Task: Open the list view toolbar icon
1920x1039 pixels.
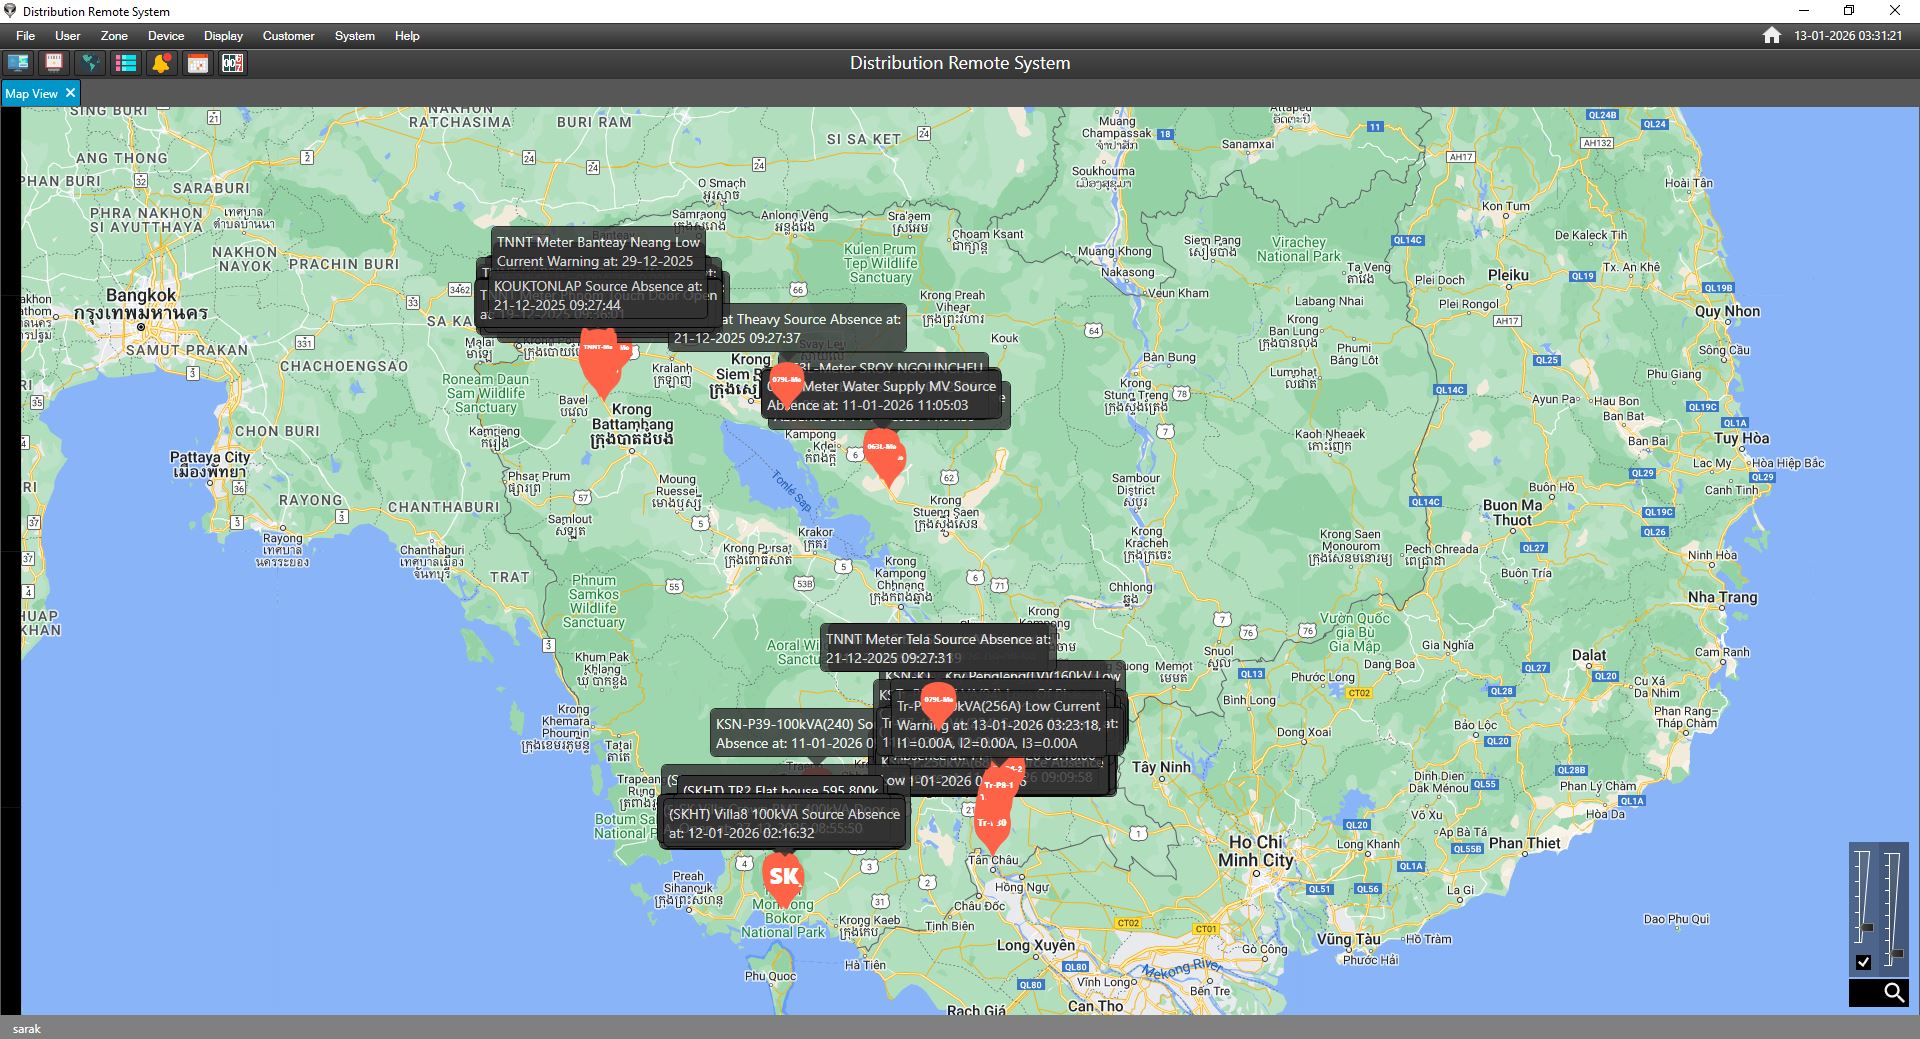Action: (126, 62)
